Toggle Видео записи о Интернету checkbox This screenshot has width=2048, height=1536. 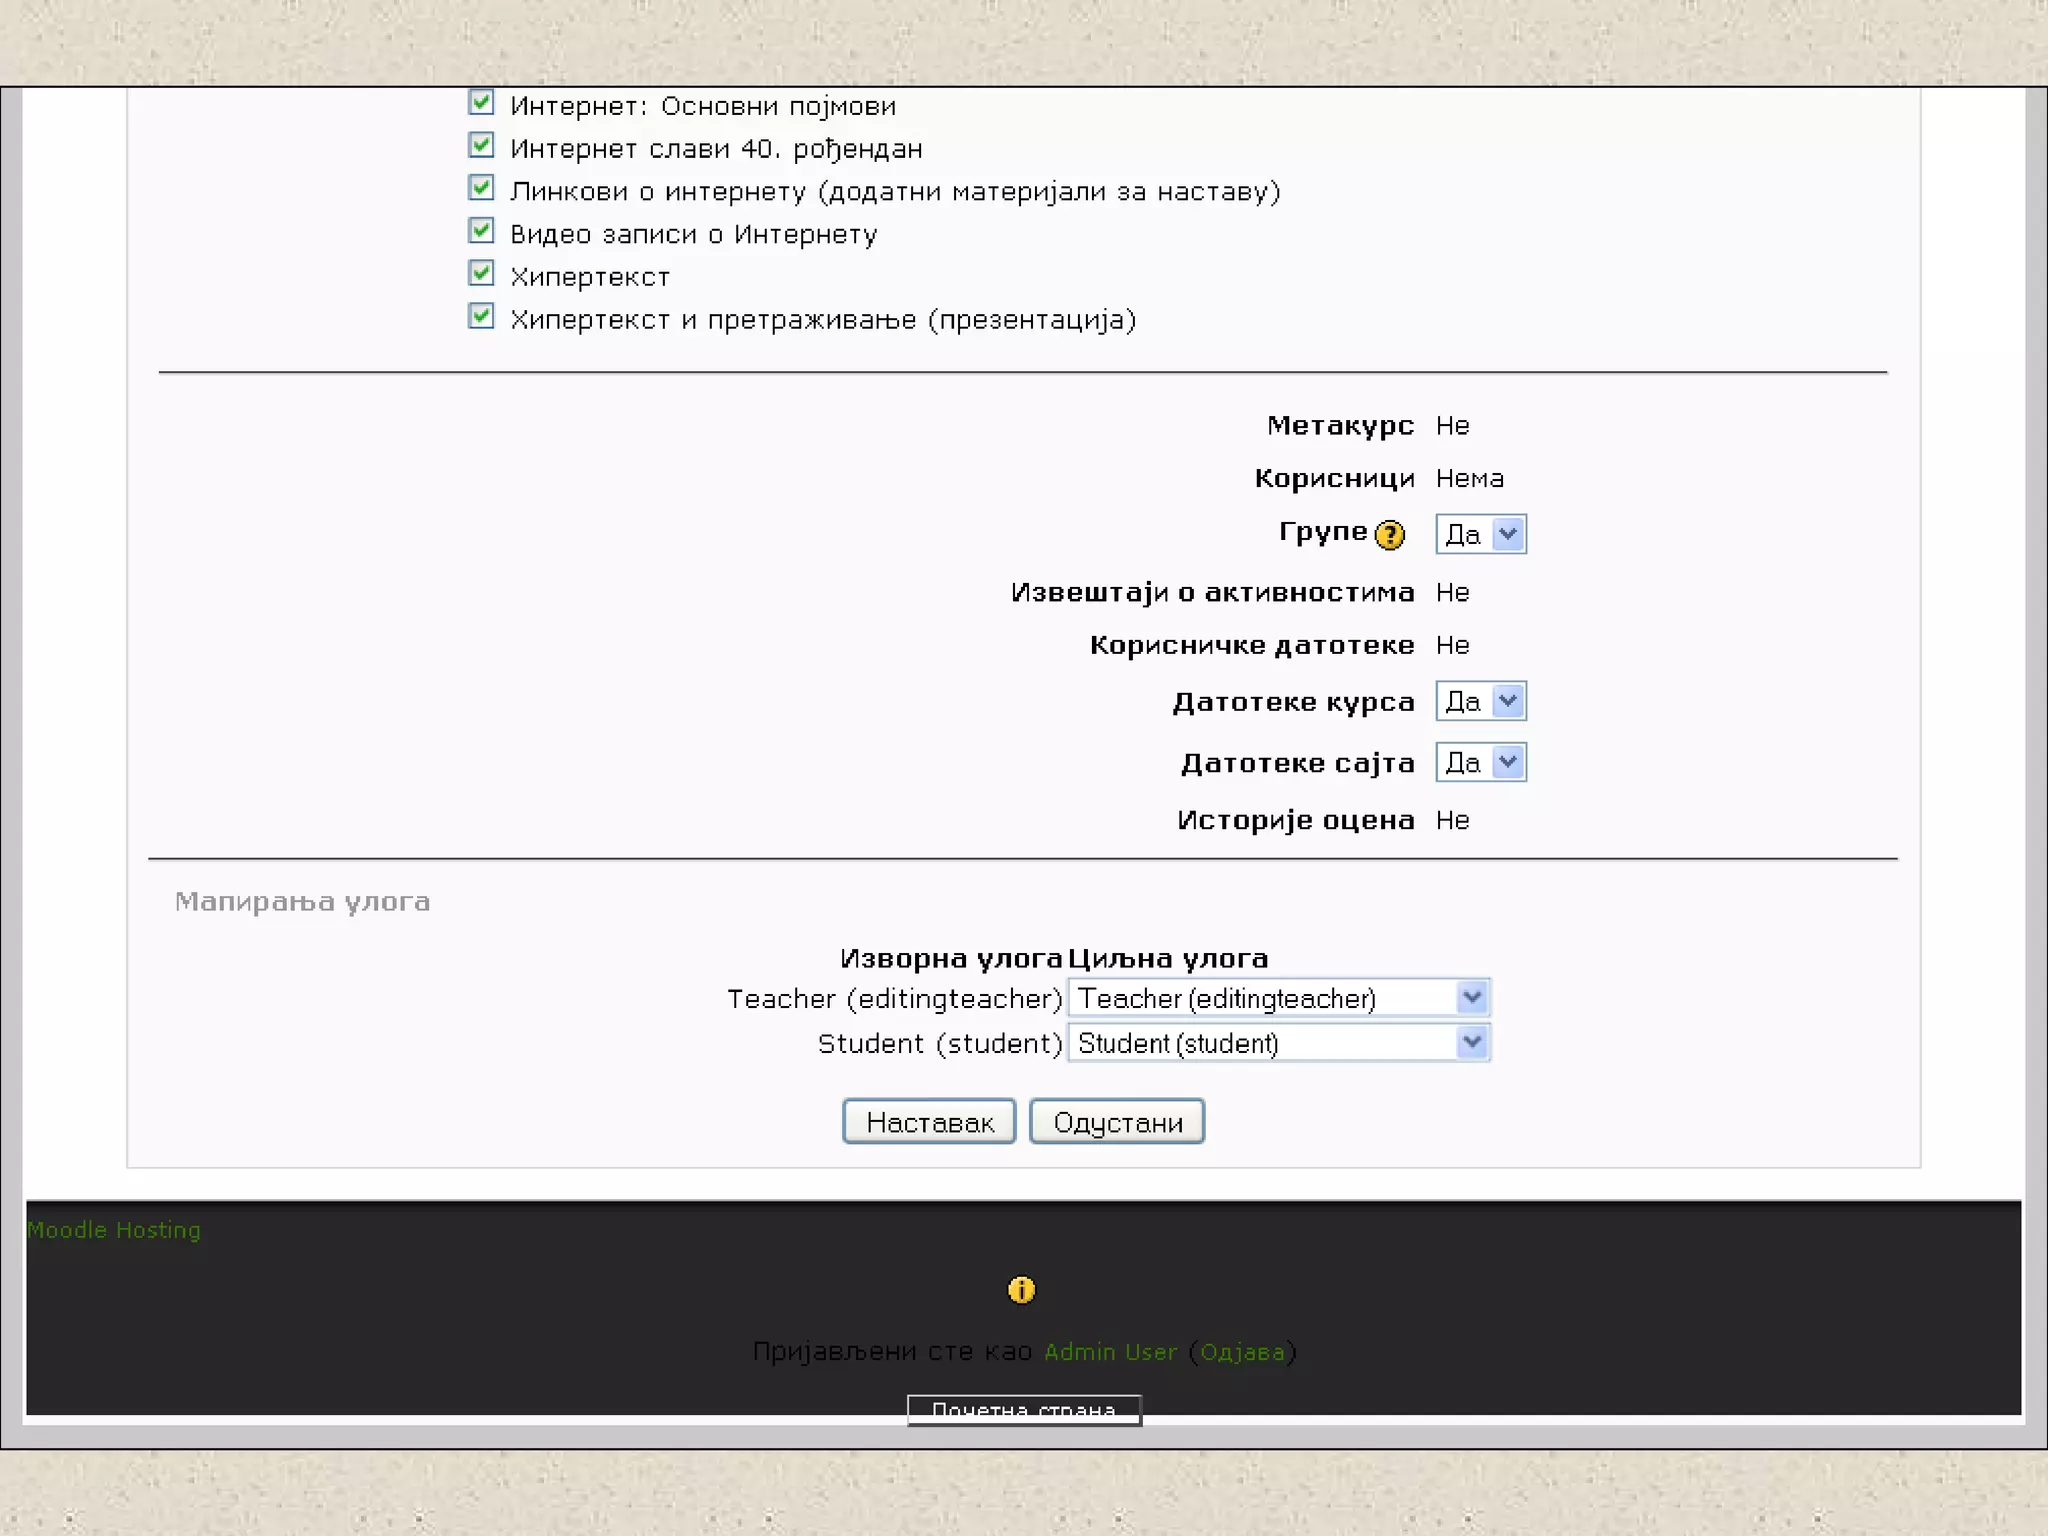[x=481, y=231]
